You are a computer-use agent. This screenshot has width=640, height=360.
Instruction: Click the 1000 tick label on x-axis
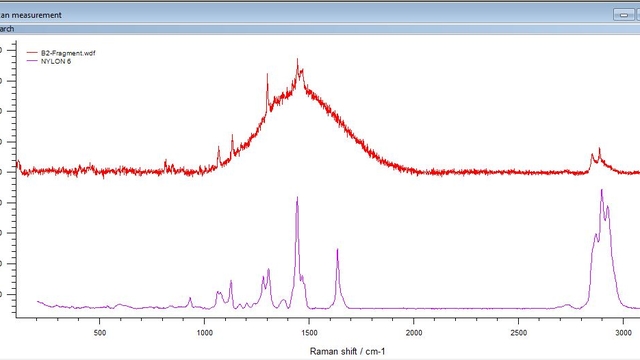[x=204, y=333]
